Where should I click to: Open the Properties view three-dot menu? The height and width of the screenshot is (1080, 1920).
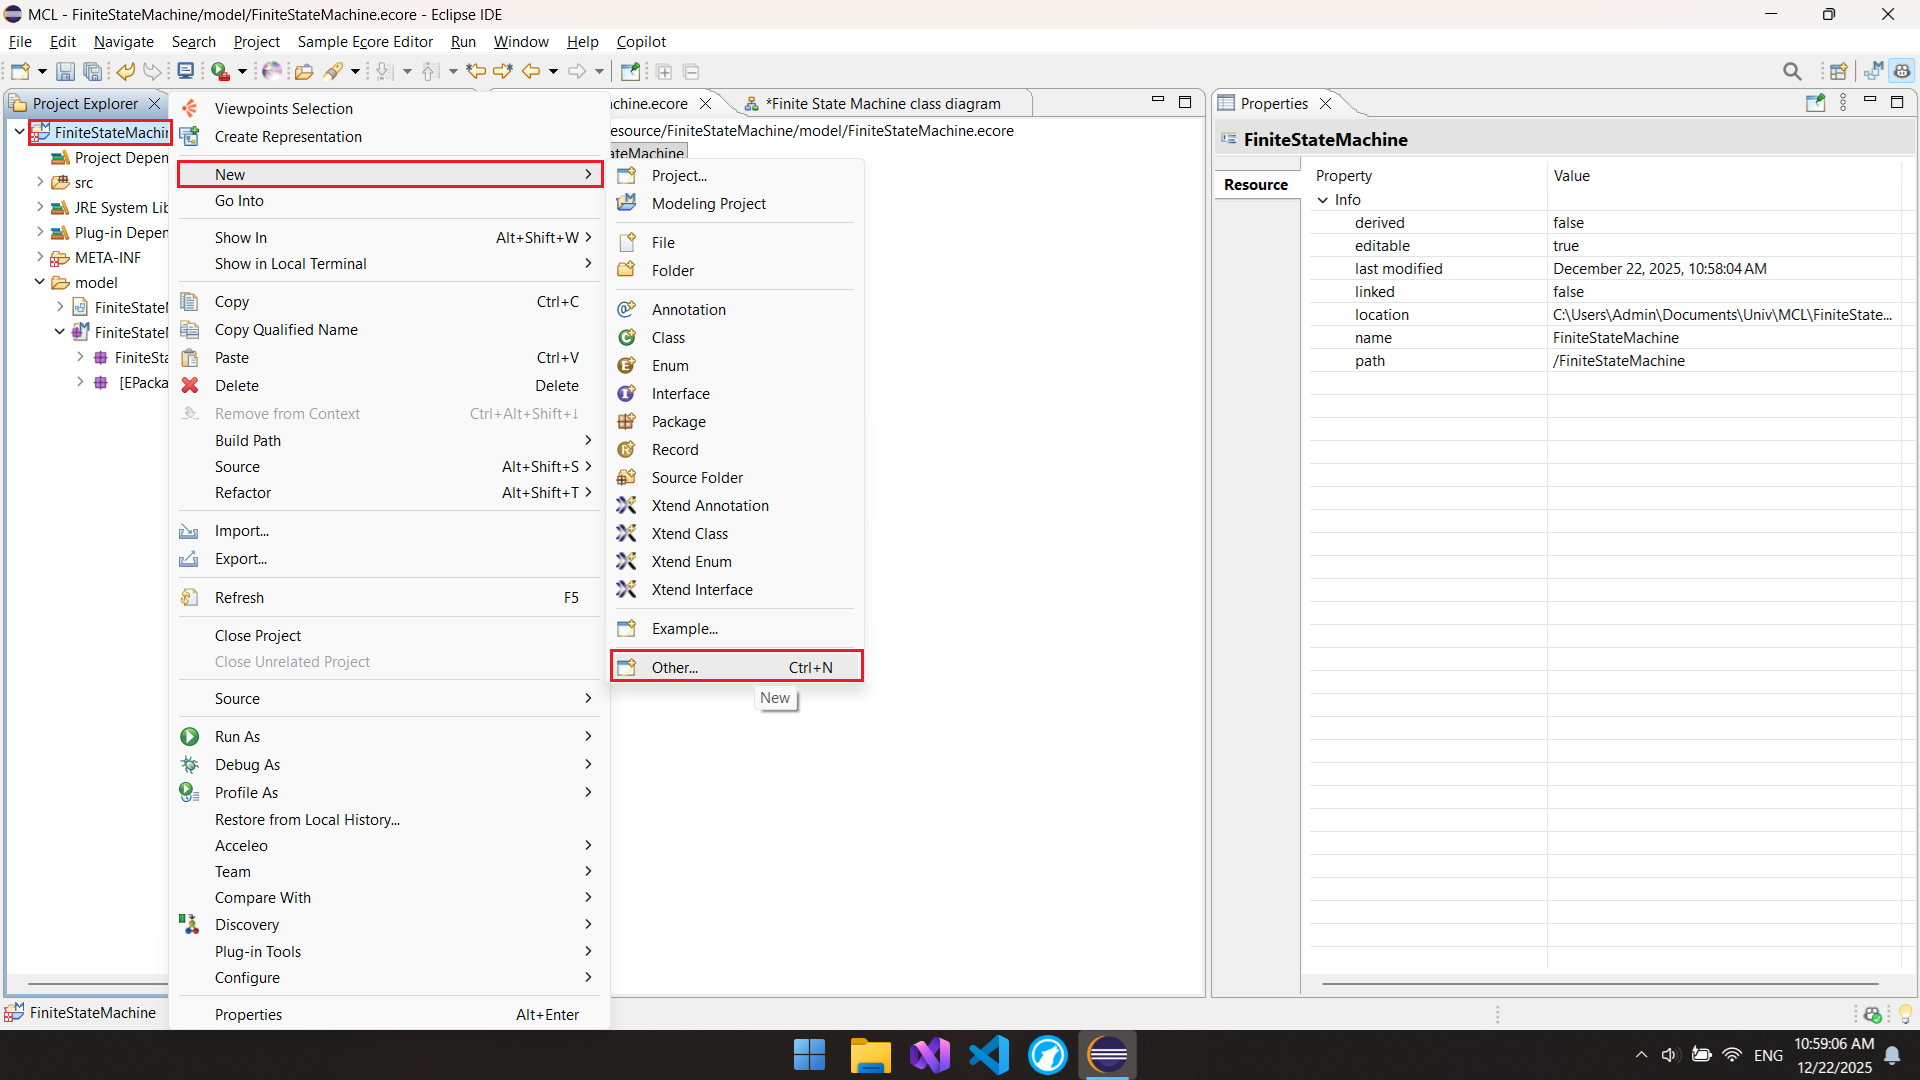click(x=1843, y=103)
